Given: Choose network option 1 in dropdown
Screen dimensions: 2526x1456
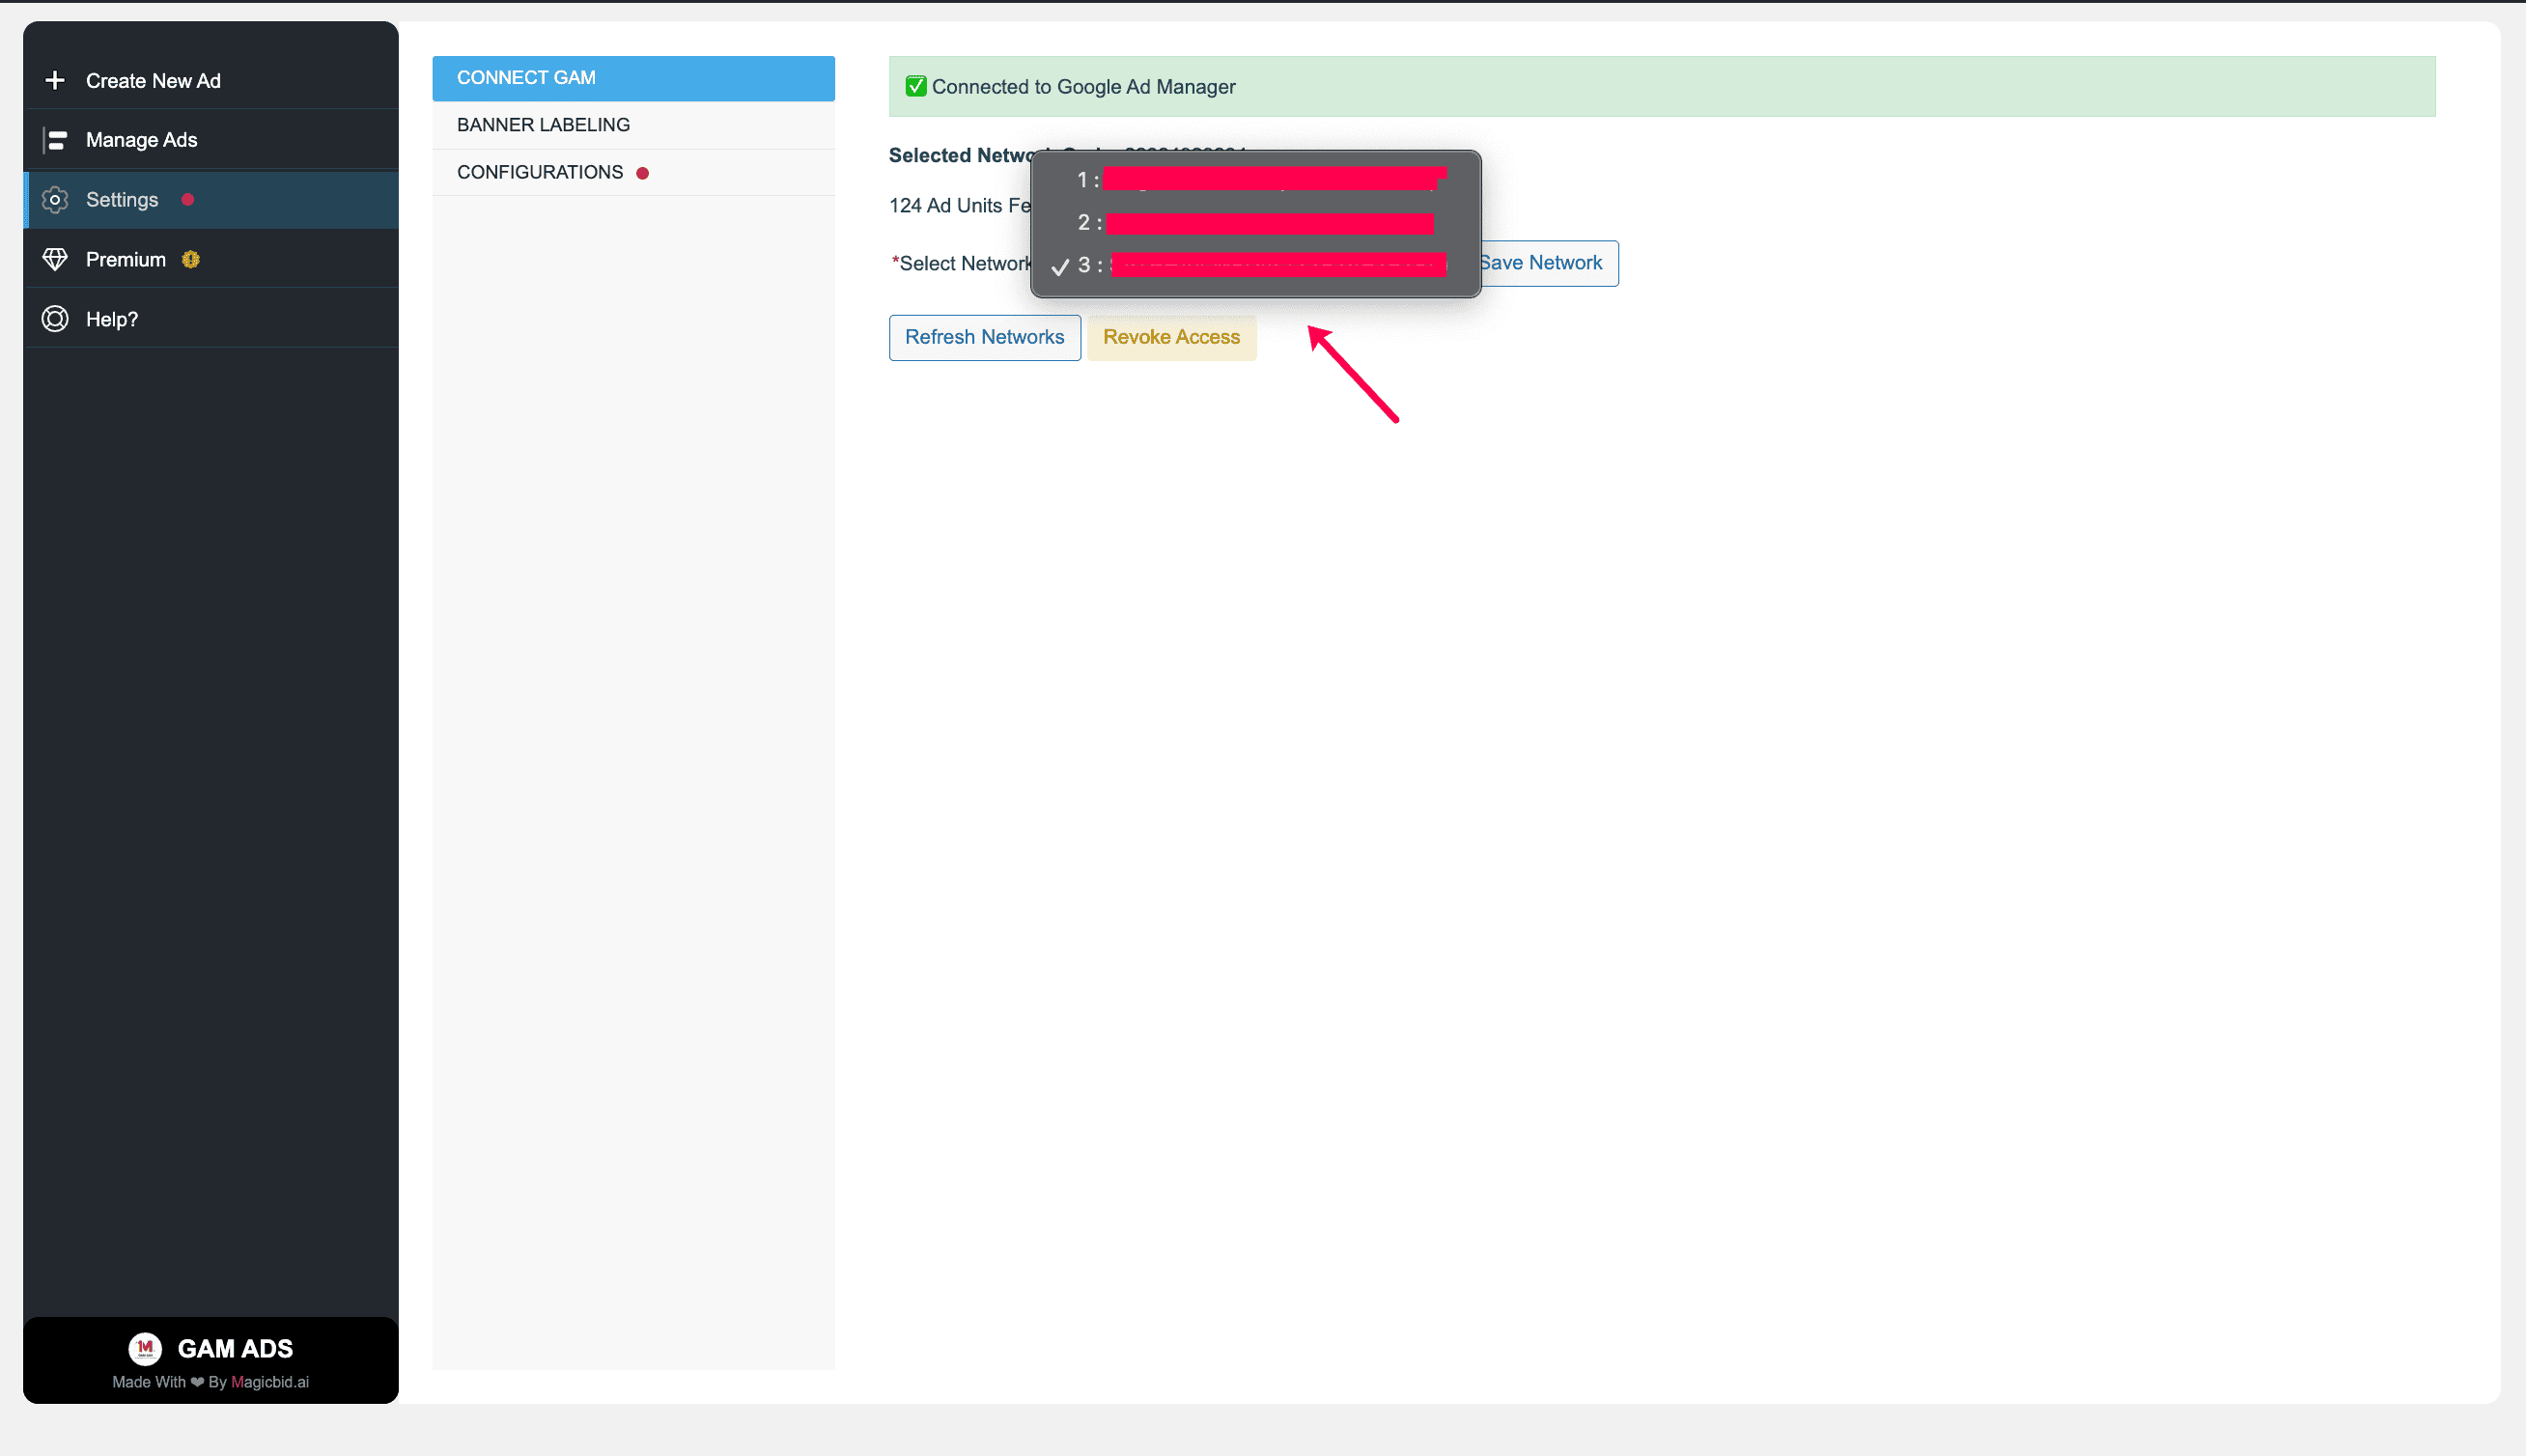Looking at the screenshot, I should (1255, 180).
